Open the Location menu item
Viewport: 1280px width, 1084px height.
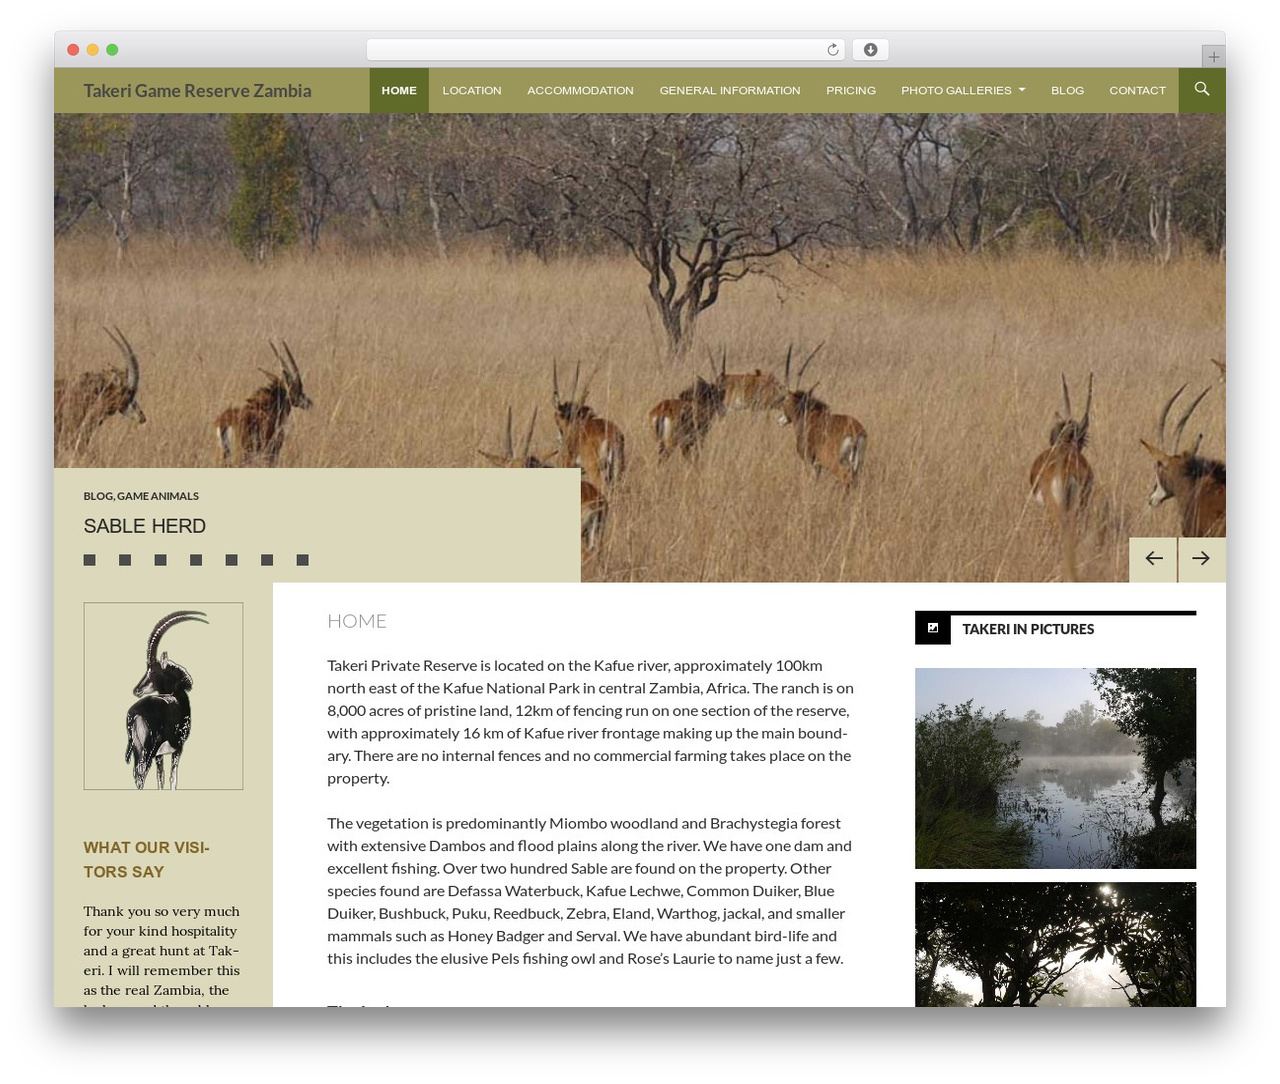coord(472,90)
